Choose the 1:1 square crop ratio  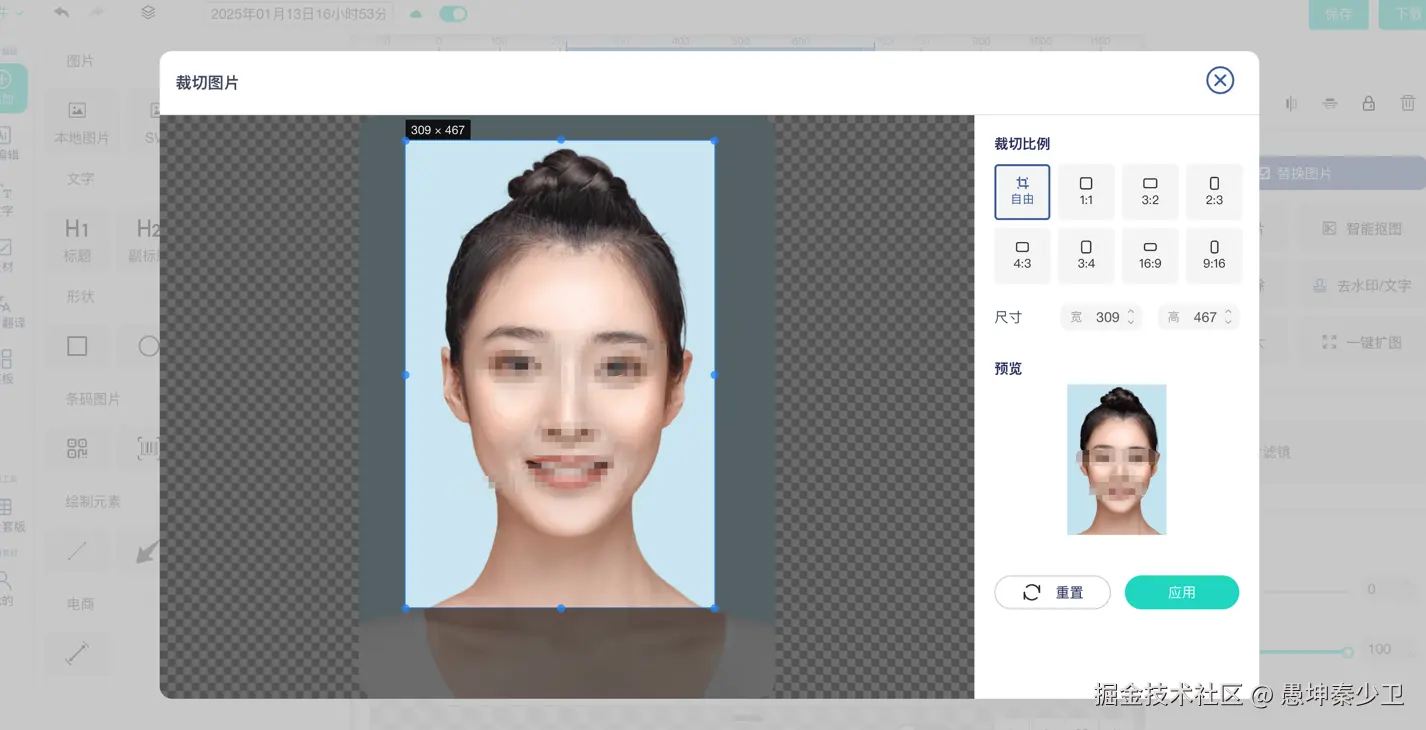click(1086, 191)
